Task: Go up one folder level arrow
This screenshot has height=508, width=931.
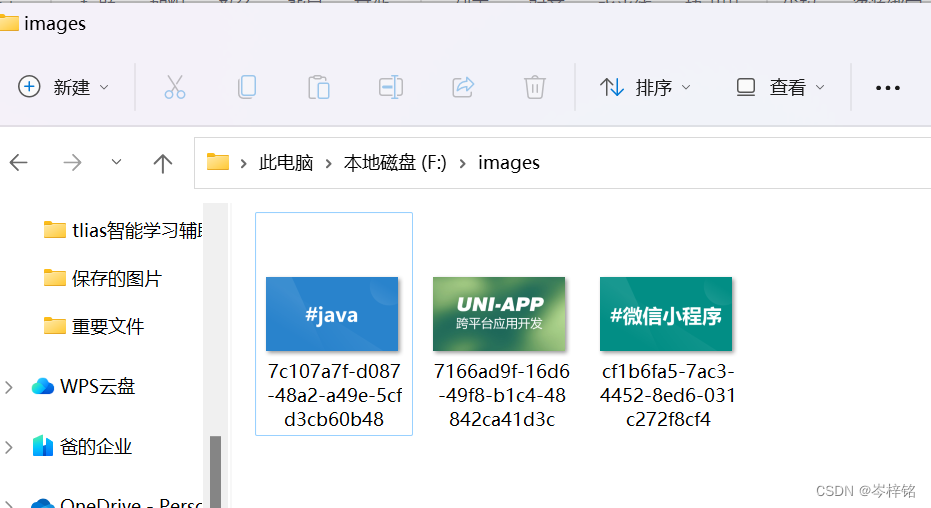Action: click(x=163, y=163)
